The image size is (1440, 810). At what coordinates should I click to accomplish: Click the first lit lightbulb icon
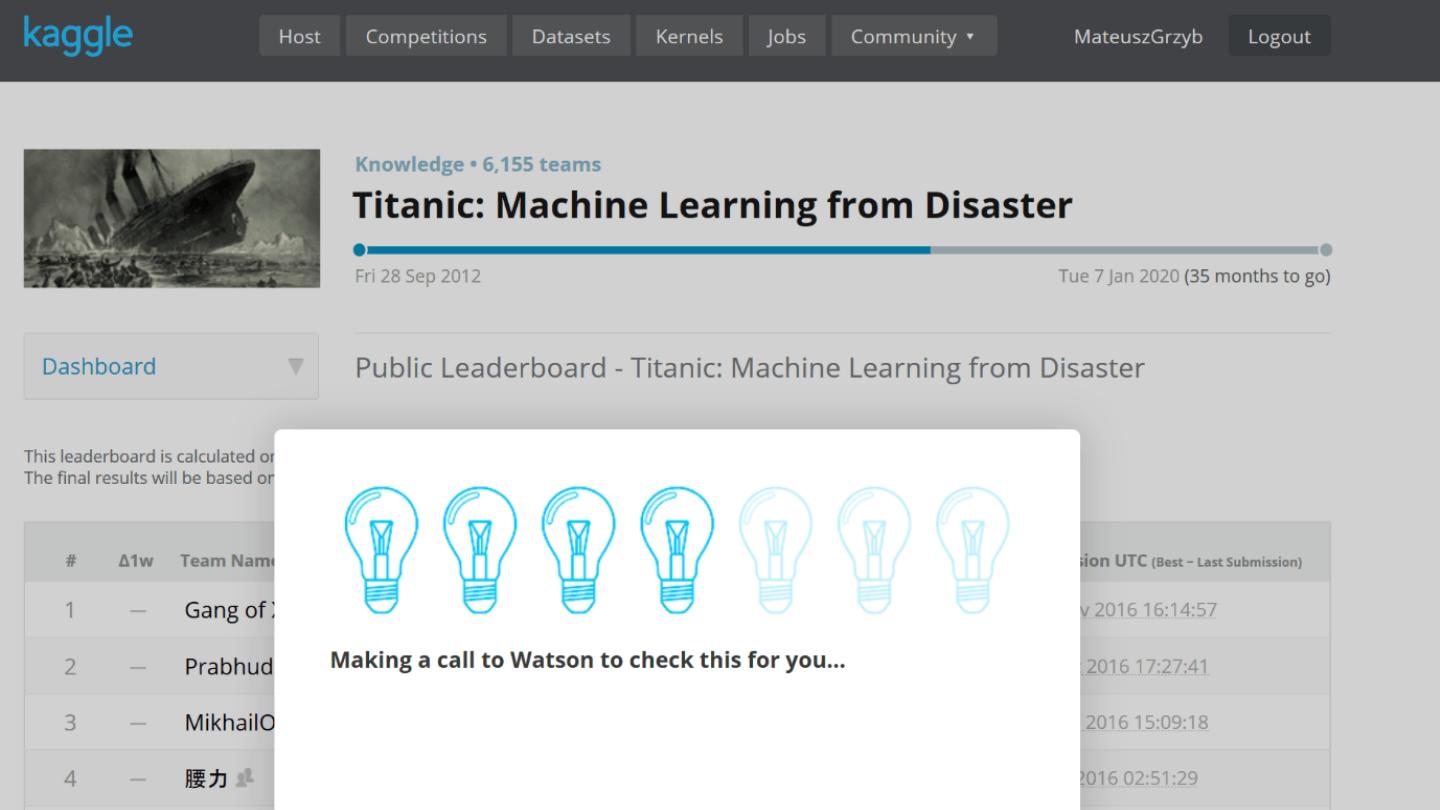coord(381,549)
